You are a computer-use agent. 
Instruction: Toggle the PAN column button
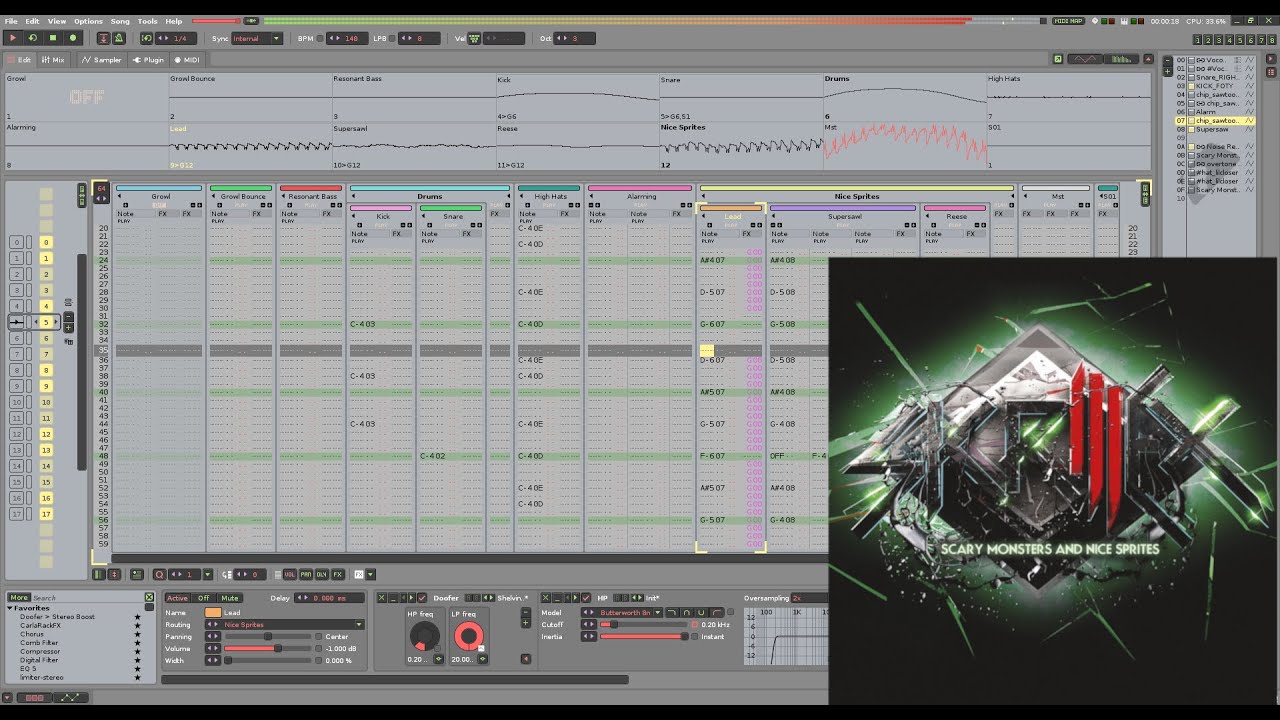pyautogui.click(x=306, y=574)
